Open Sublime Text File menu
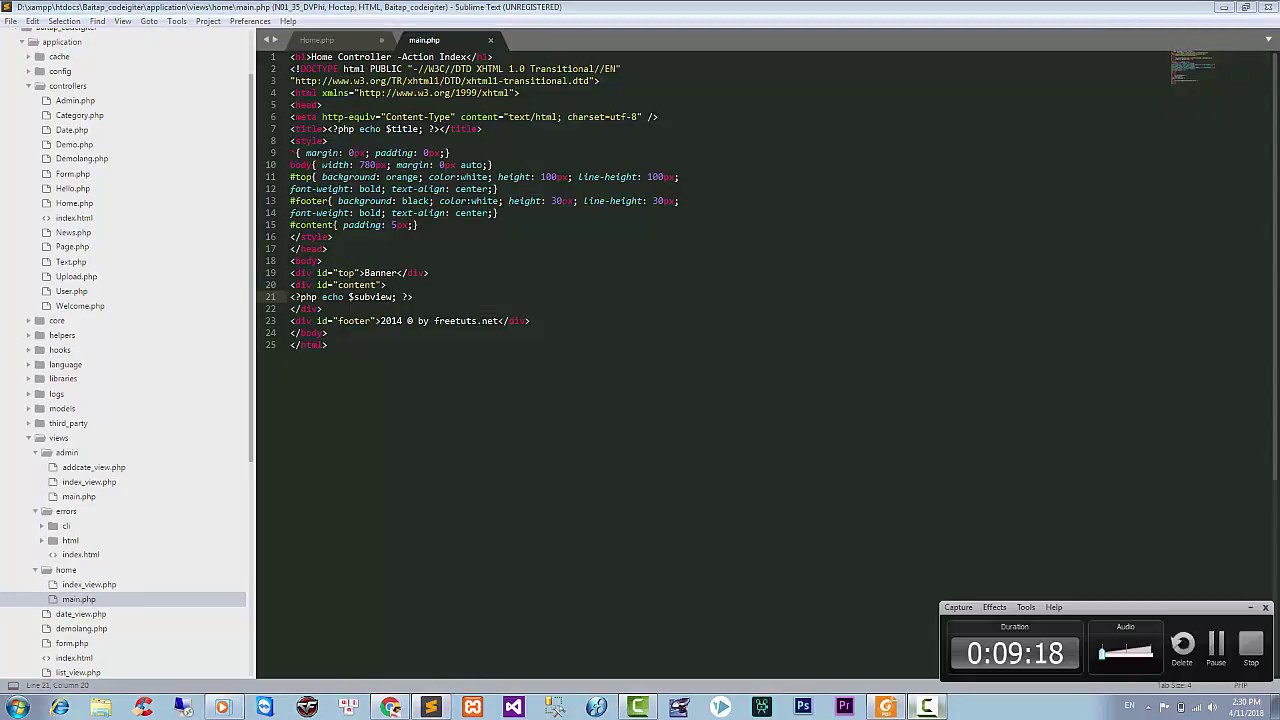 [x=10, y=21]
